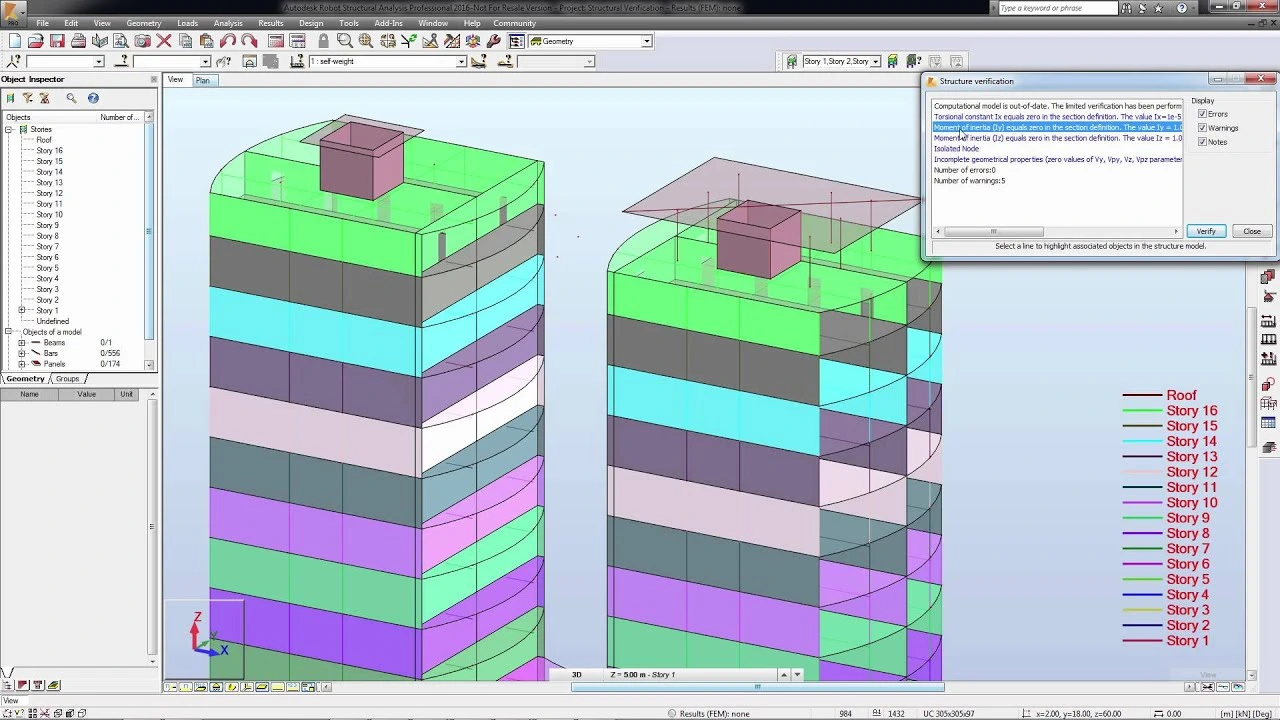Select Story 1 in the tree
Viewport: 1280px width, 720px height.
(47, 311)
